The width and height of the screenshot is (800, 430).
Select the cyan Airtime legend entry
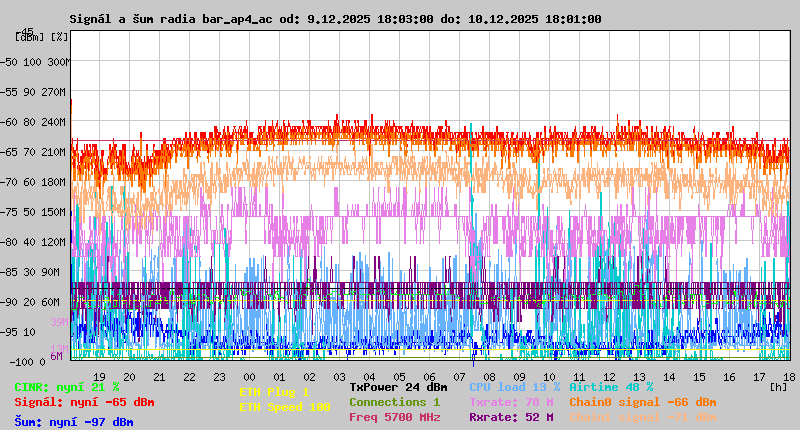tap(611, 387)
